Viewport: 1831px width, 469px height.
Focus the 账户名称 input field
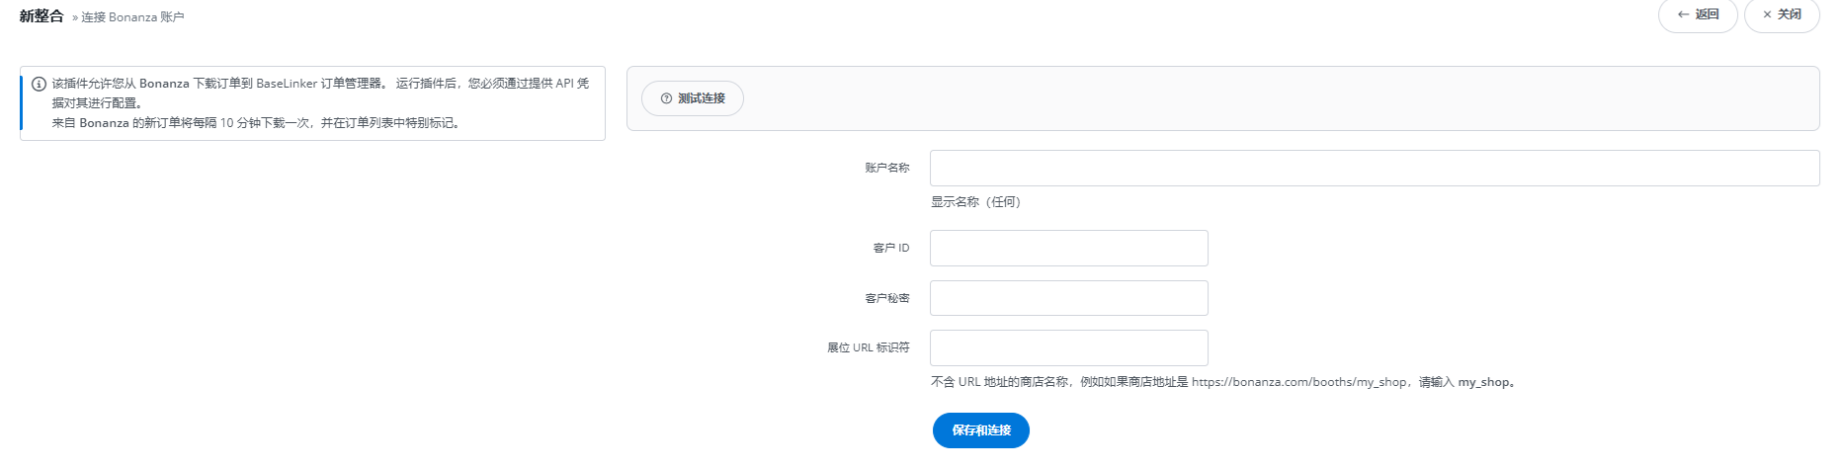[1374, 168]
